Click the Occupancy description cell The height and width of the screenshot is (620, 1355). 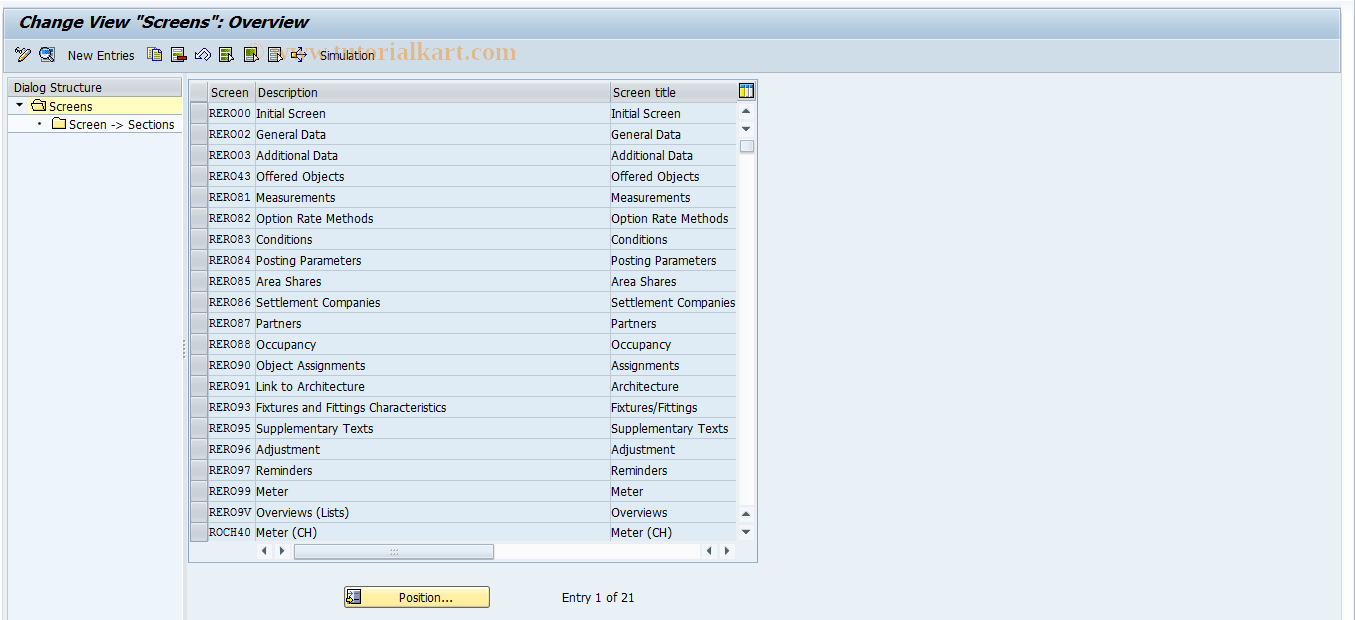432,344
